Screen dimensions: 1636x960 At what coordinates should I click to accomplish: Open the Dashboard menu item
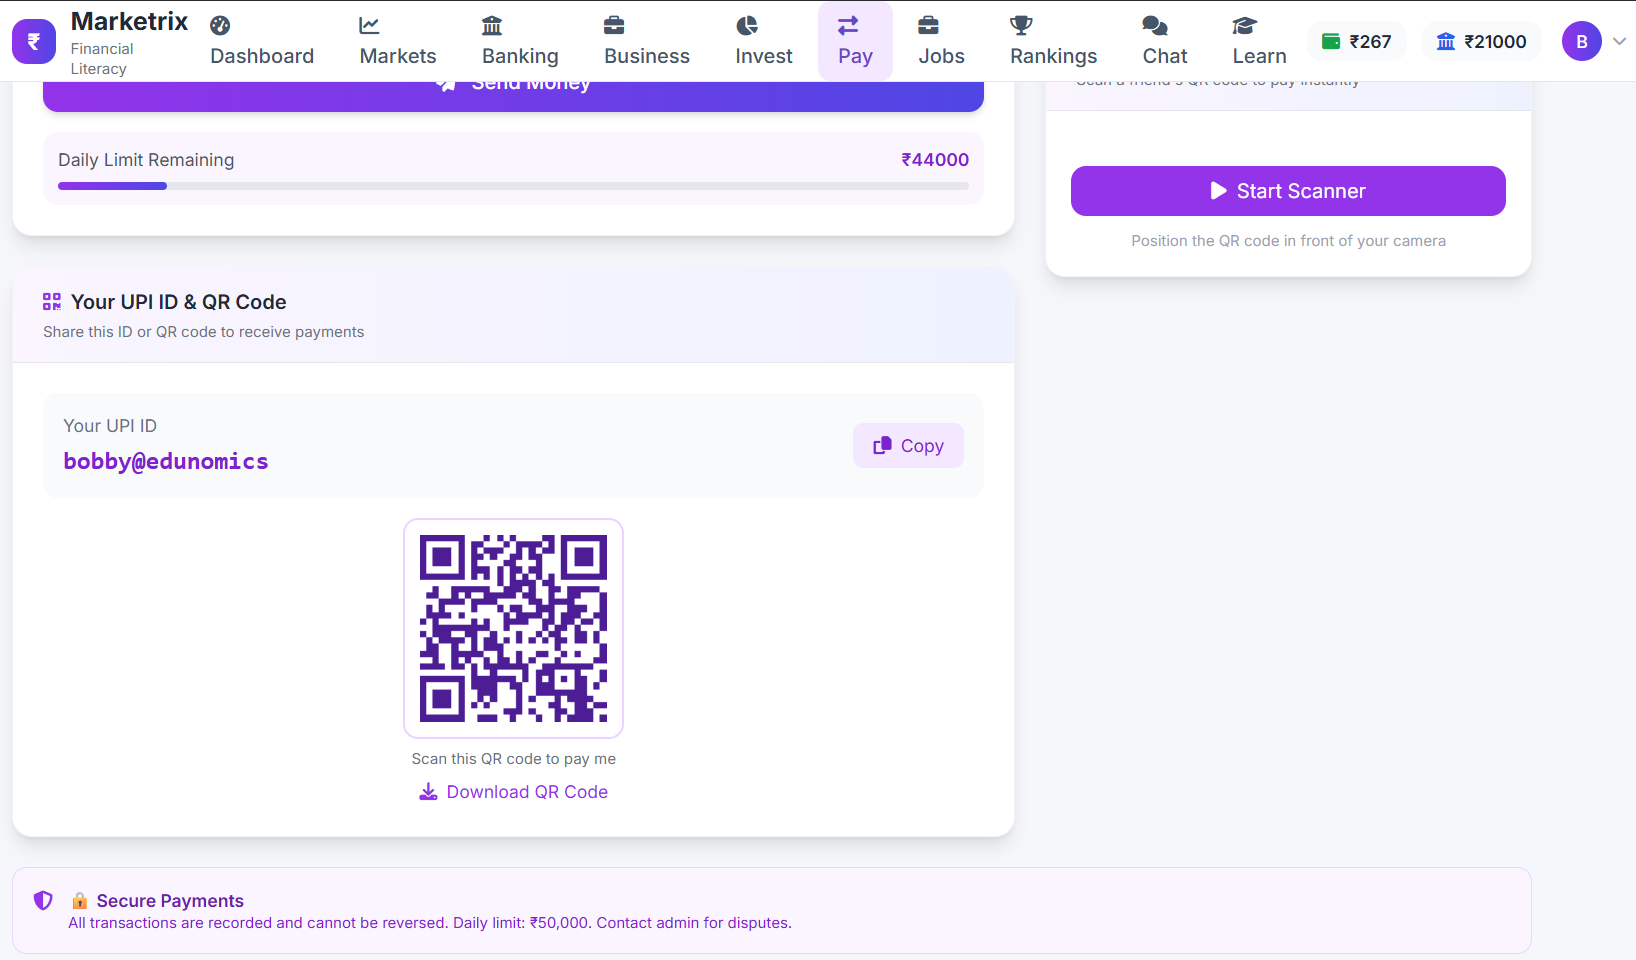pos(262,41)
